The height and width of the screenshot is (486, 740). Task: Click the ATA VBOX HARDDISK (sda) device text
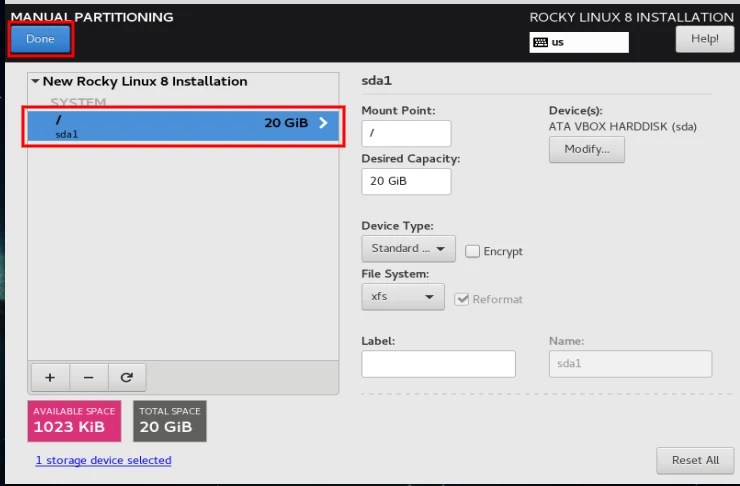tap(622, 126)
